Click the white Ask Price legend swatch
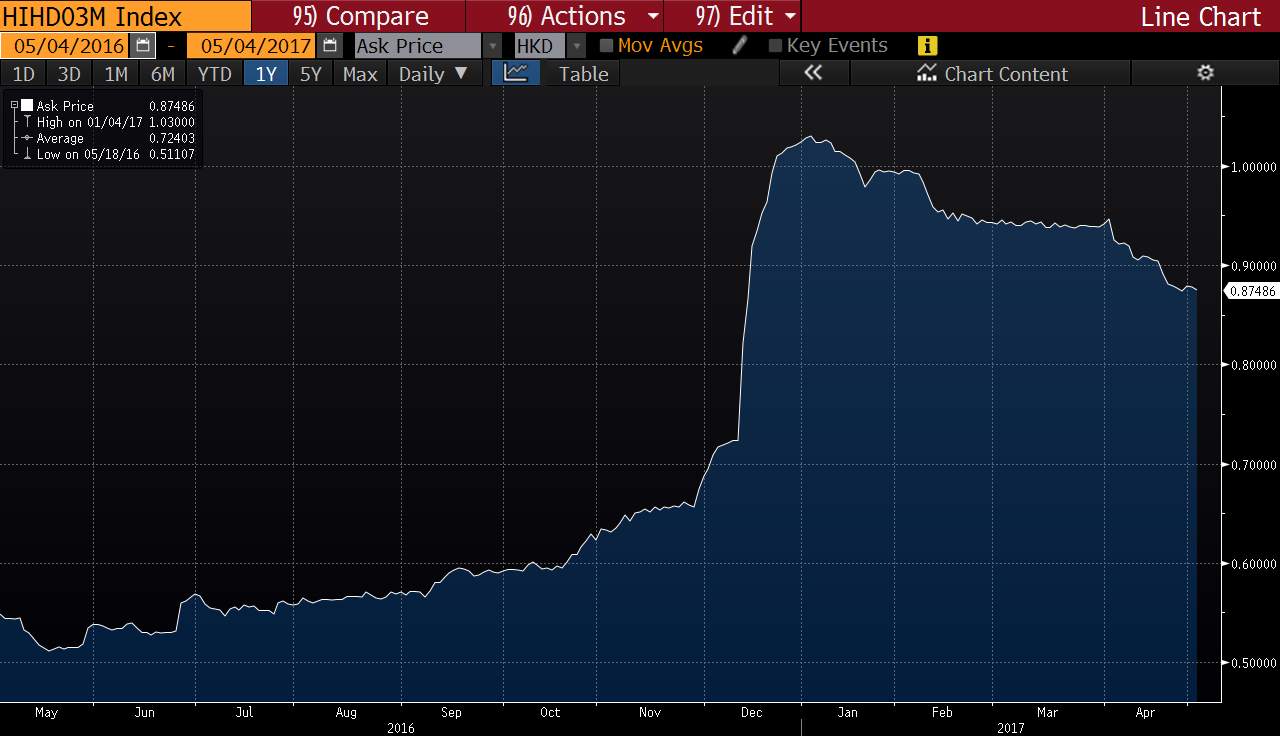This screenshot has height=736, width=1280. click(x=27, y=105)
